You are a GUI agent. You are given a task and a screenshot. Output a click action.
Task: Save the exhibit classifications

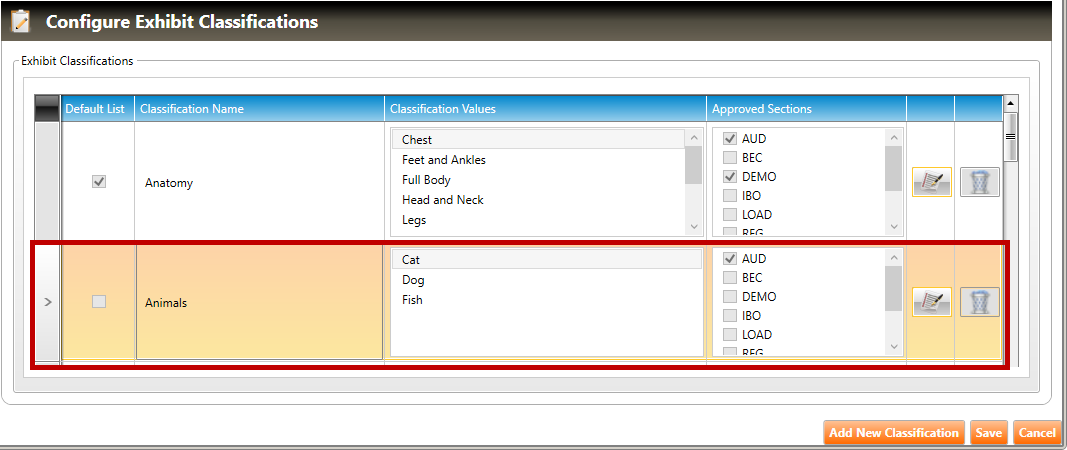pyautogui.click(x=989, y=433)
